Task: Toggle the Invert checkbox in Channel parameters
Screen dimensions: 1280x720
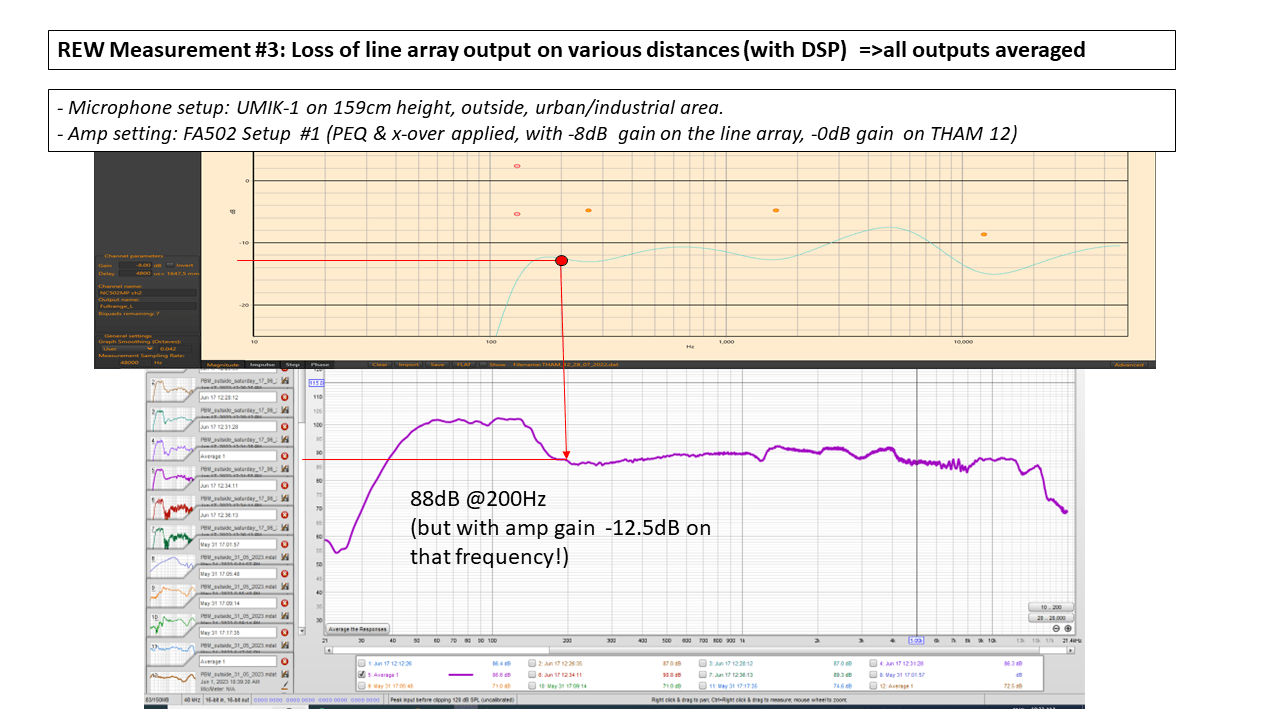Action: [x=170, y=265]
